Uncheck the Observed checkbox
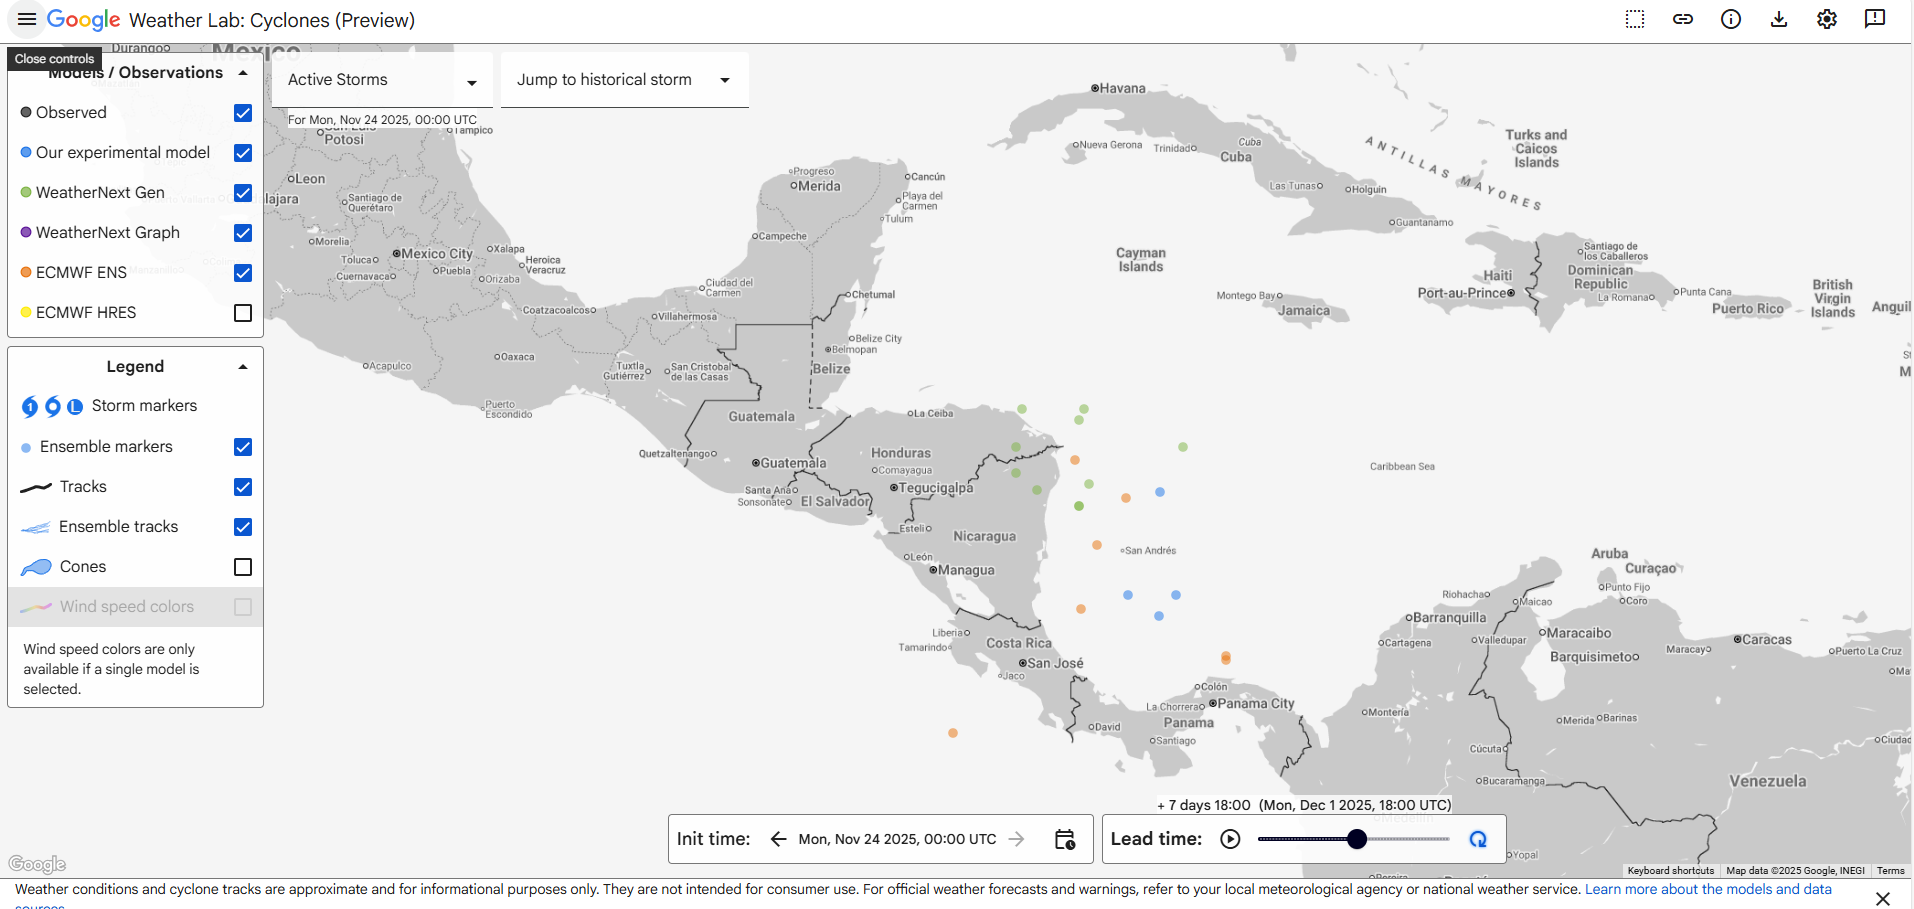 (242, 113)
